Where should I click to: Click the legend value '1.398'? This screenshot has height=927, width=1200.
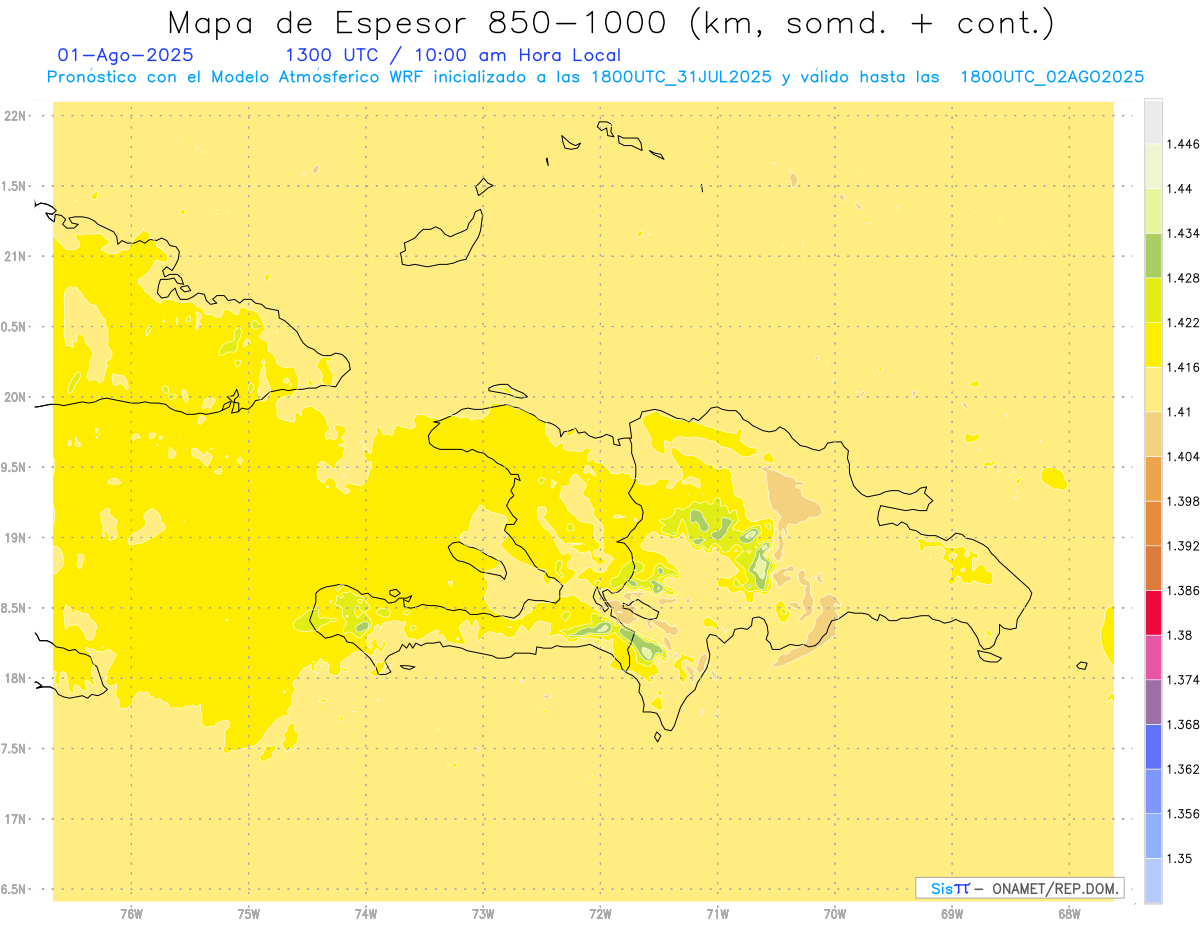(1184, 501)
